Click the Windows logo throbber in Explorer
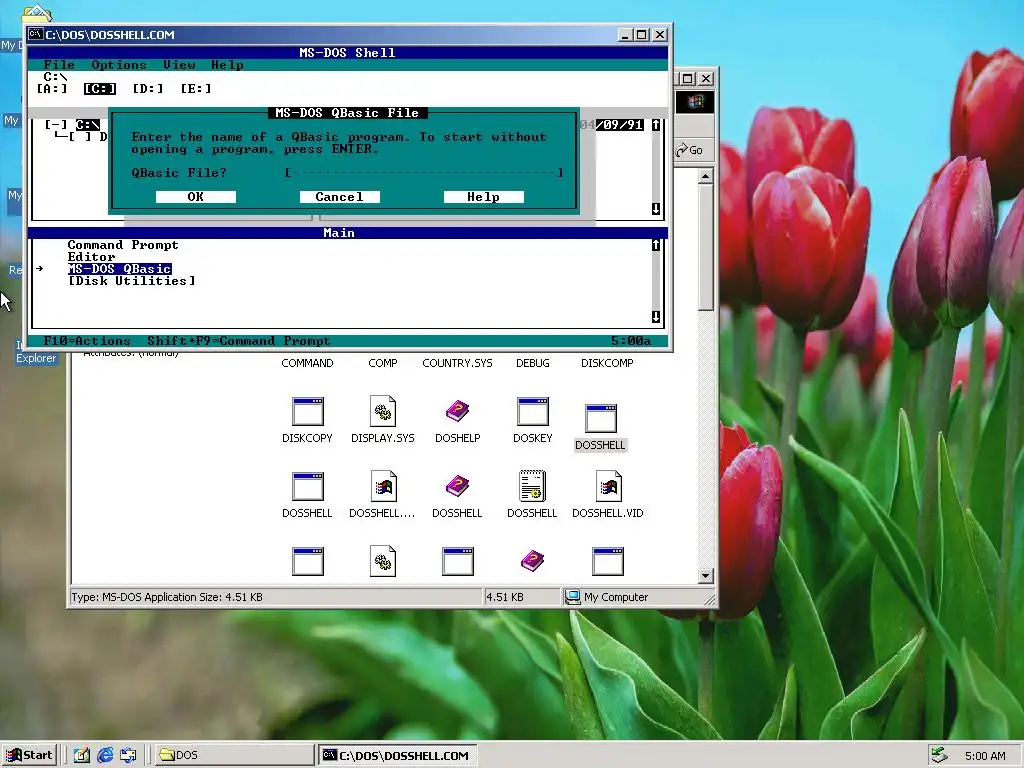The image size is (1024, 768). 696,102
